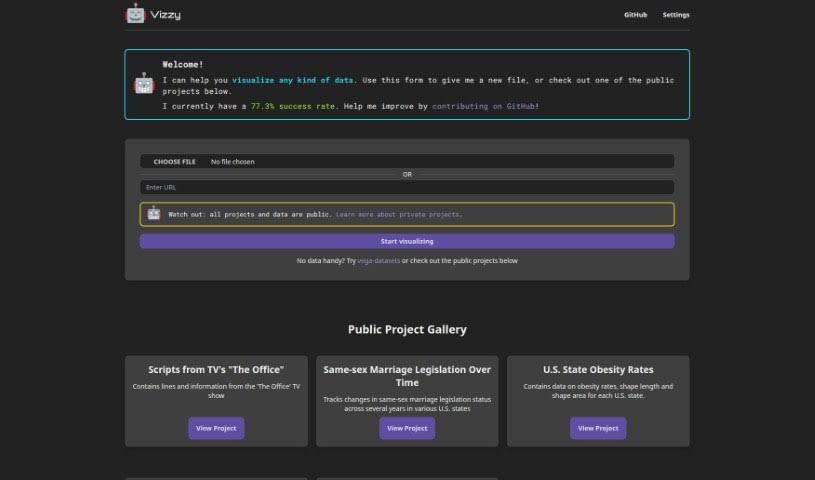
Task: Click the 'Welcome!' heading
Action: click(x=182, y=64)
